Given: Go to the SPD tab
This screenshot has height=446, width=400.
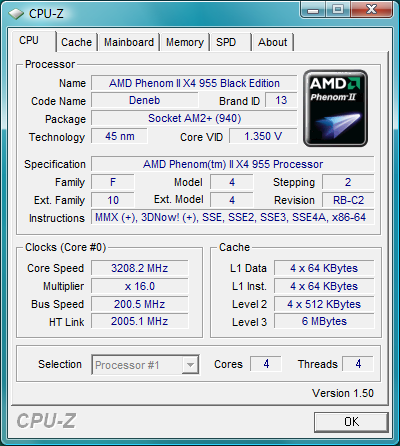Looking at the screenshot, I should tap(230, 42).
